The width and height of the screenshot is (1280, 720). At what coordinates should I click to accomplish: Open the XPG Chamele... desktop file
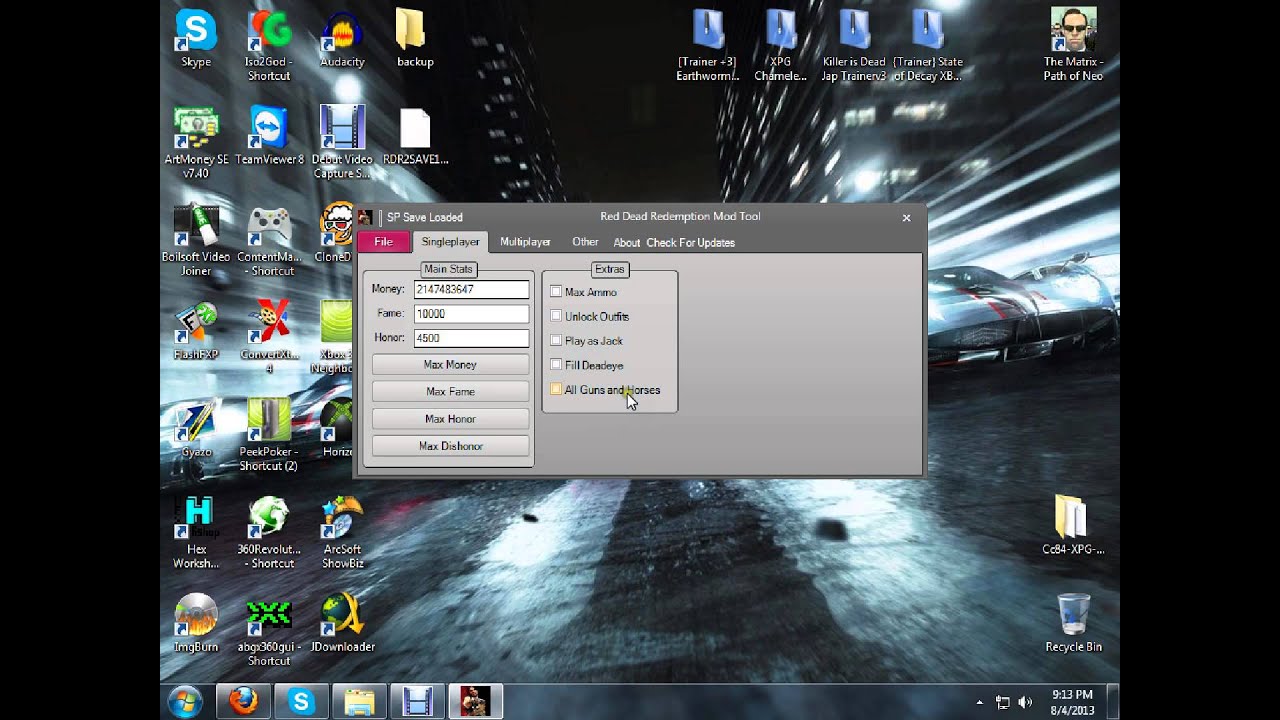tap(780, 46)
